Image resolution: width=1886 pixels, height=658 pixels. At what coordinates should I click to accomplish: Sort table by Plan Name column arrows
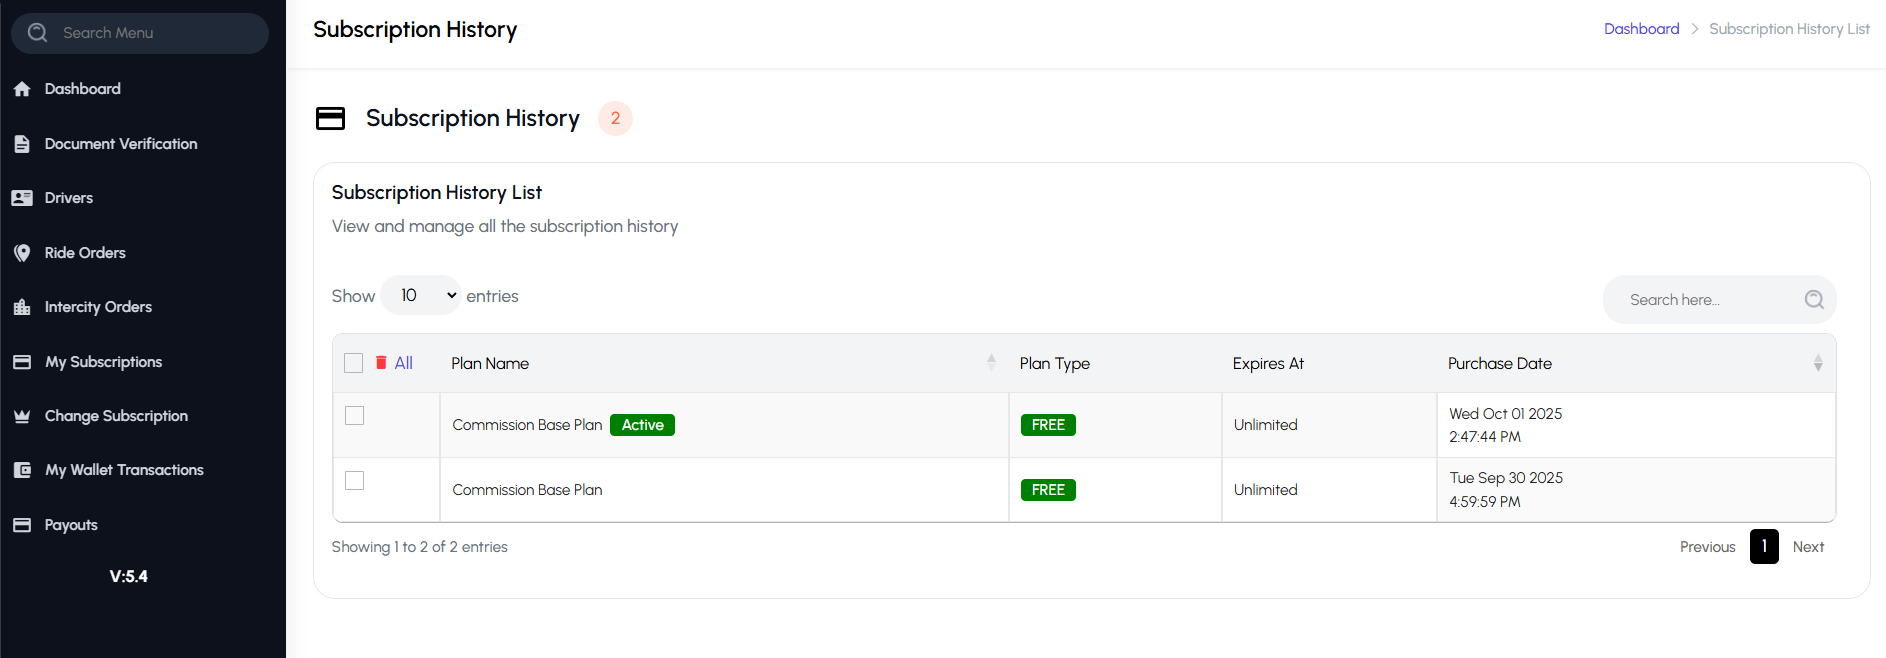(991, 363)
